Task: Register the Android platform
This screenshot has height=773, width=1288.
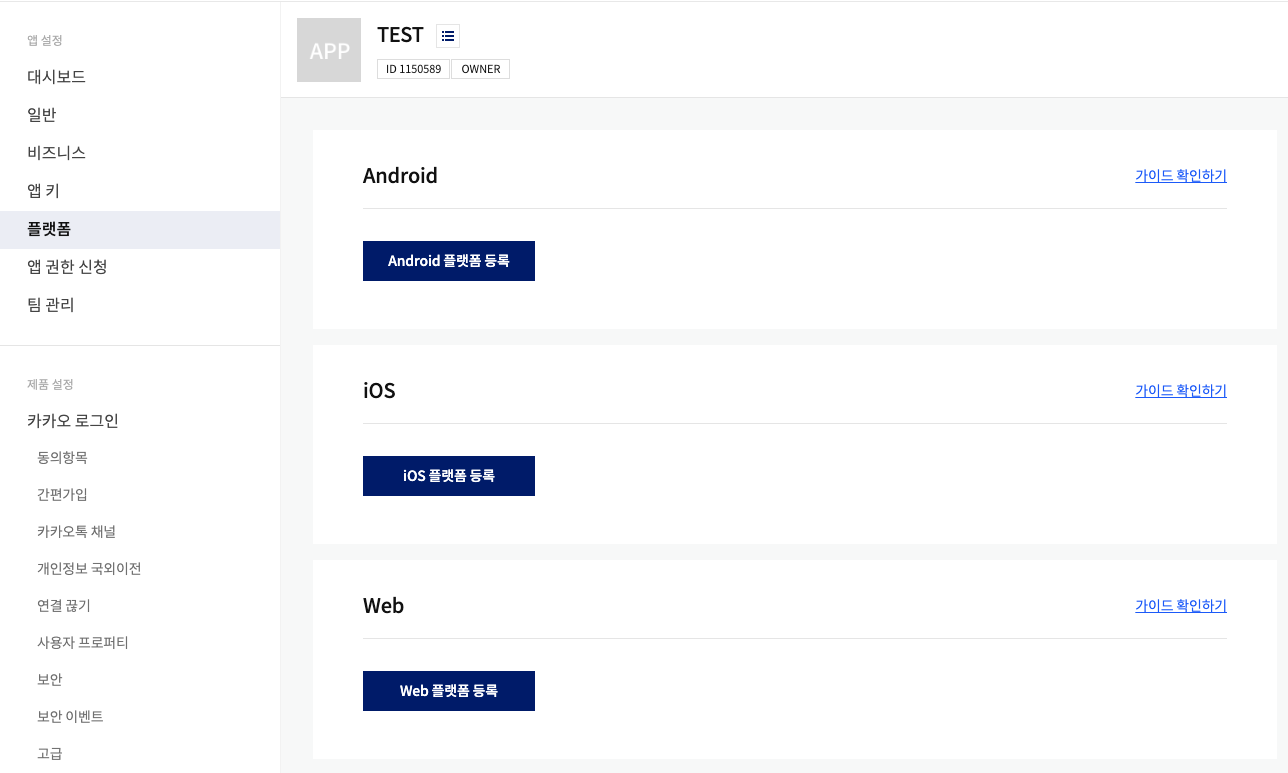Action: (449, 261)
